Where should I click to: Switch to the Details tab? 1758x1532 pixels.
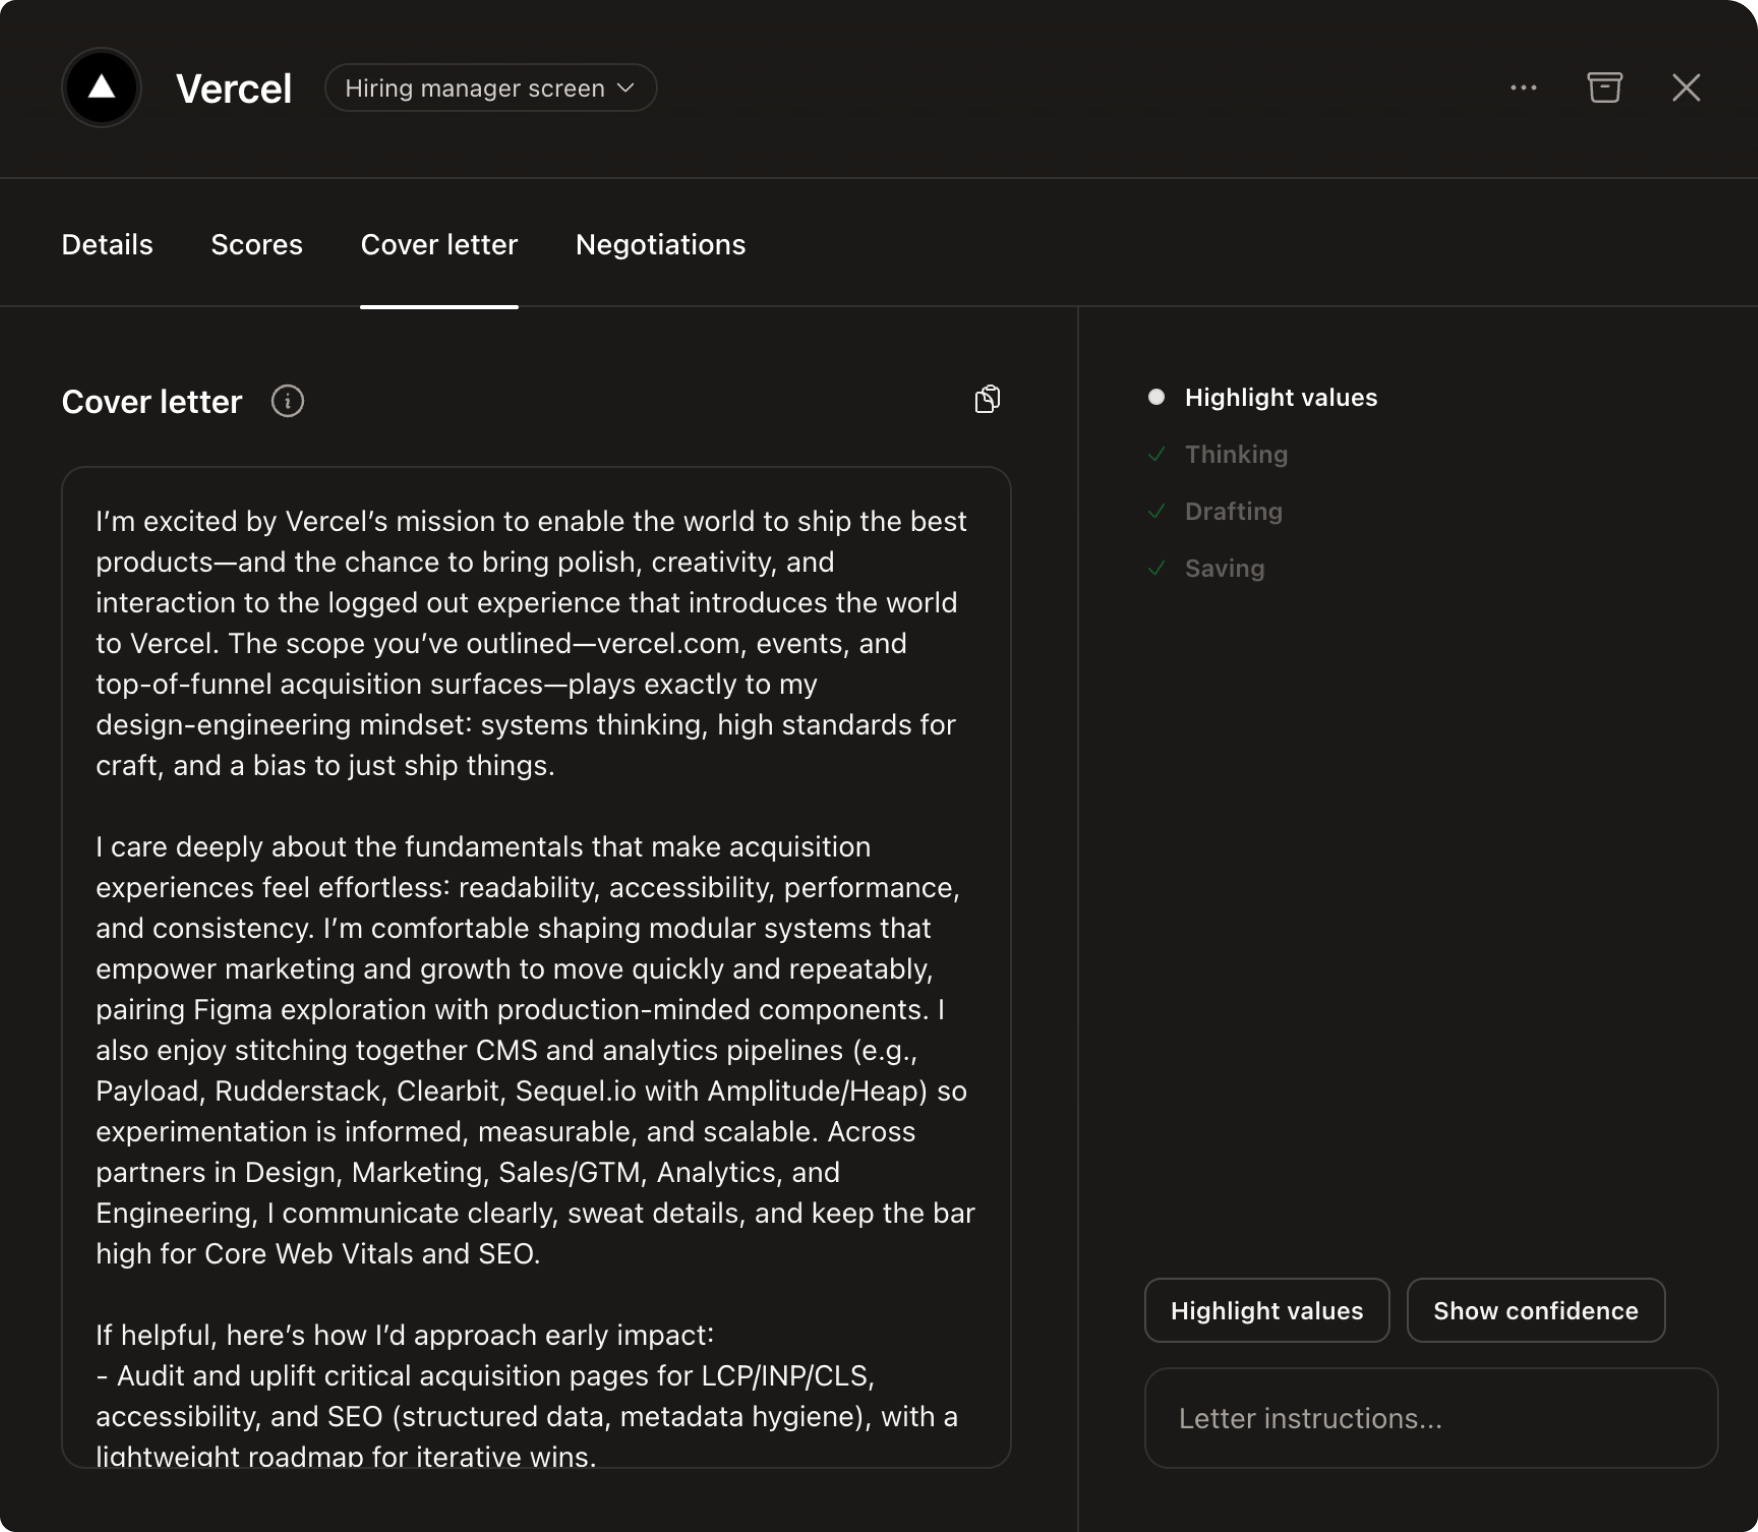[x=107, y=245]
